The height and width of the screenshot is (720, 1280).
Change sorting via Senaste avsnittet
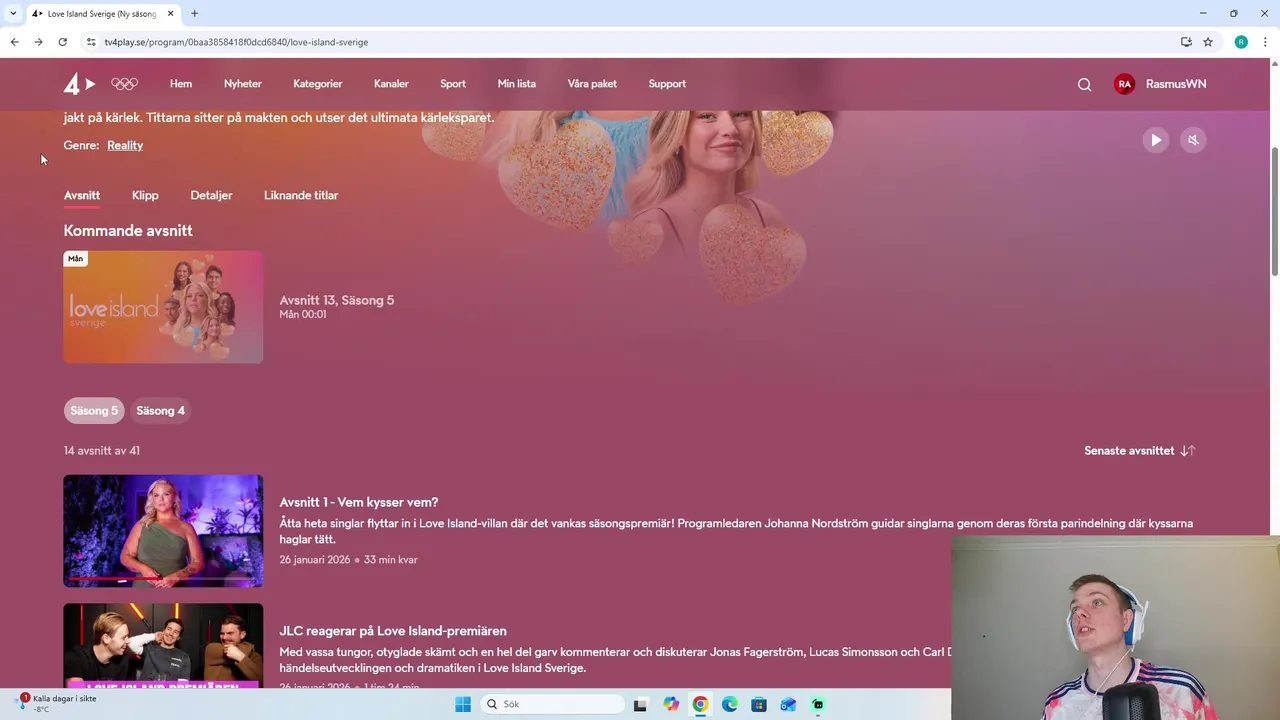(1129, 451)
